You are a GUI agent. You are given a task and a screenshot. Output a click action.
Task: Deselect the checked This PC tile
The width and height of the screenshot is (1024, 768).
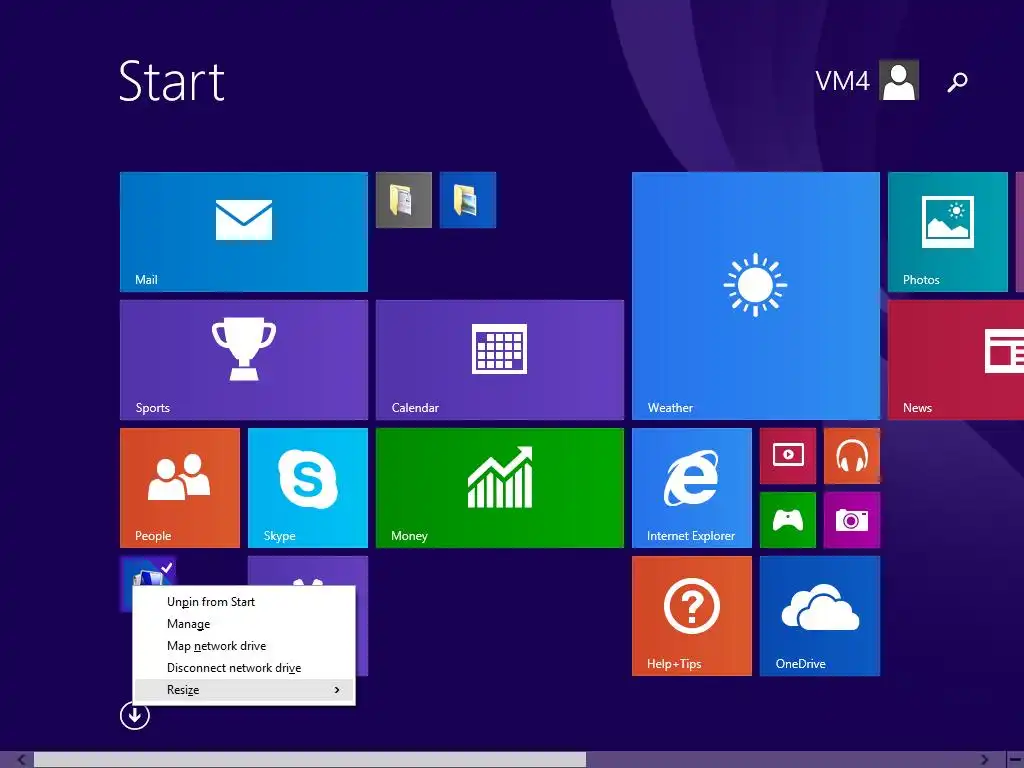(148, 571)
